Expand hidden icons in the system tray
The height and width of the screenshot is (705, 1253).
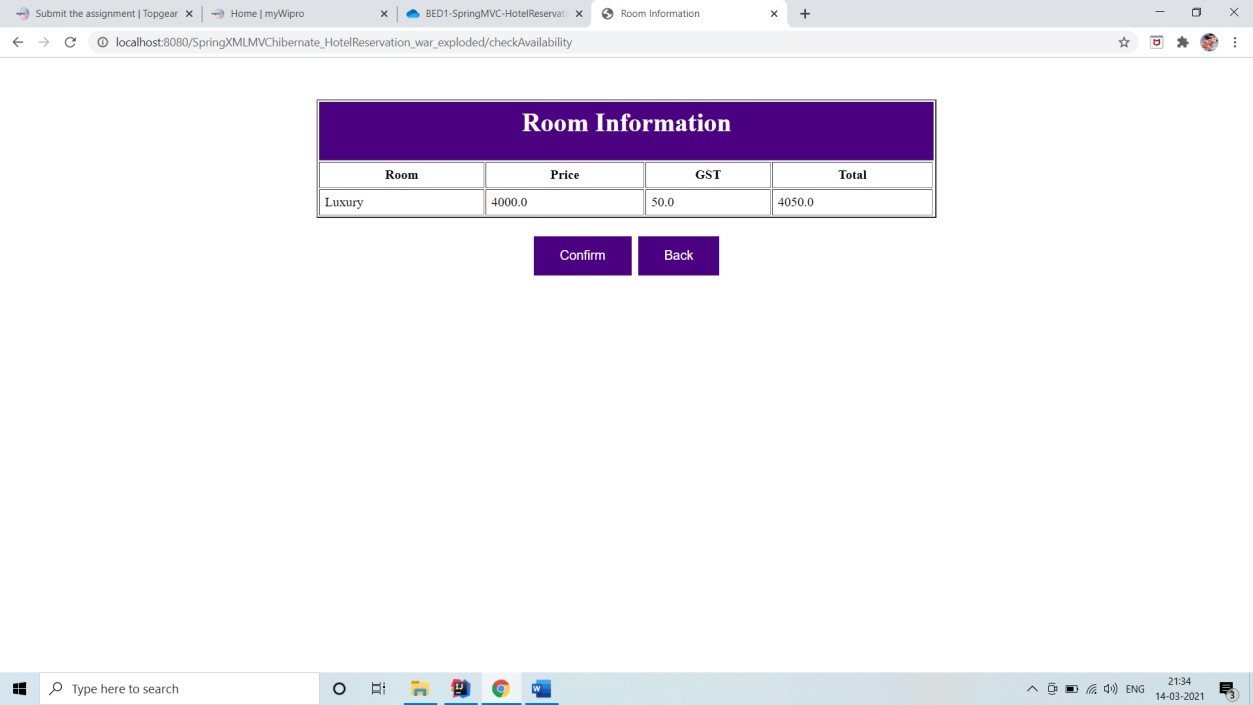pos(1031,688)
